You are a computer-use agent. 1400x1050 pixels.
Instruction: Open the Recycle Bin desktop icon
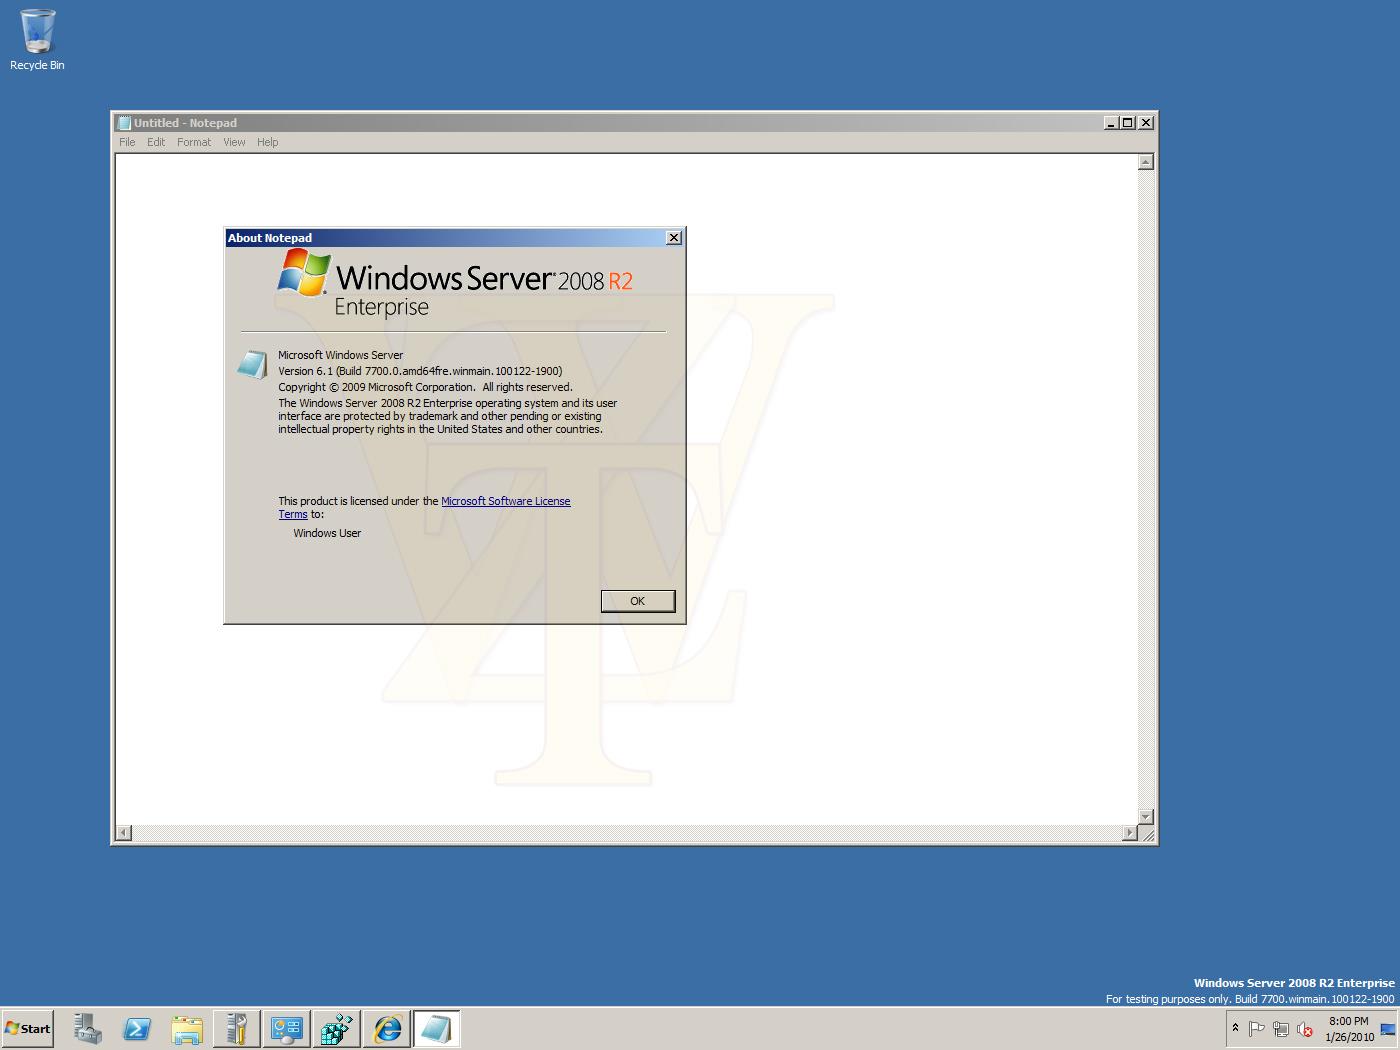click(x=37, y=40)
